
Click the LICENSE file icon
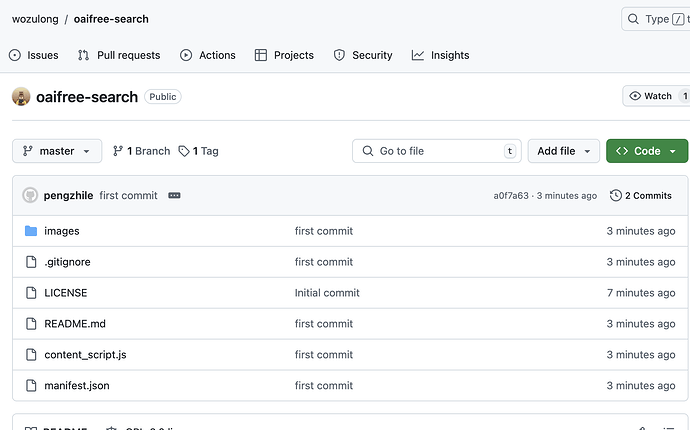(x=31, y=293)
